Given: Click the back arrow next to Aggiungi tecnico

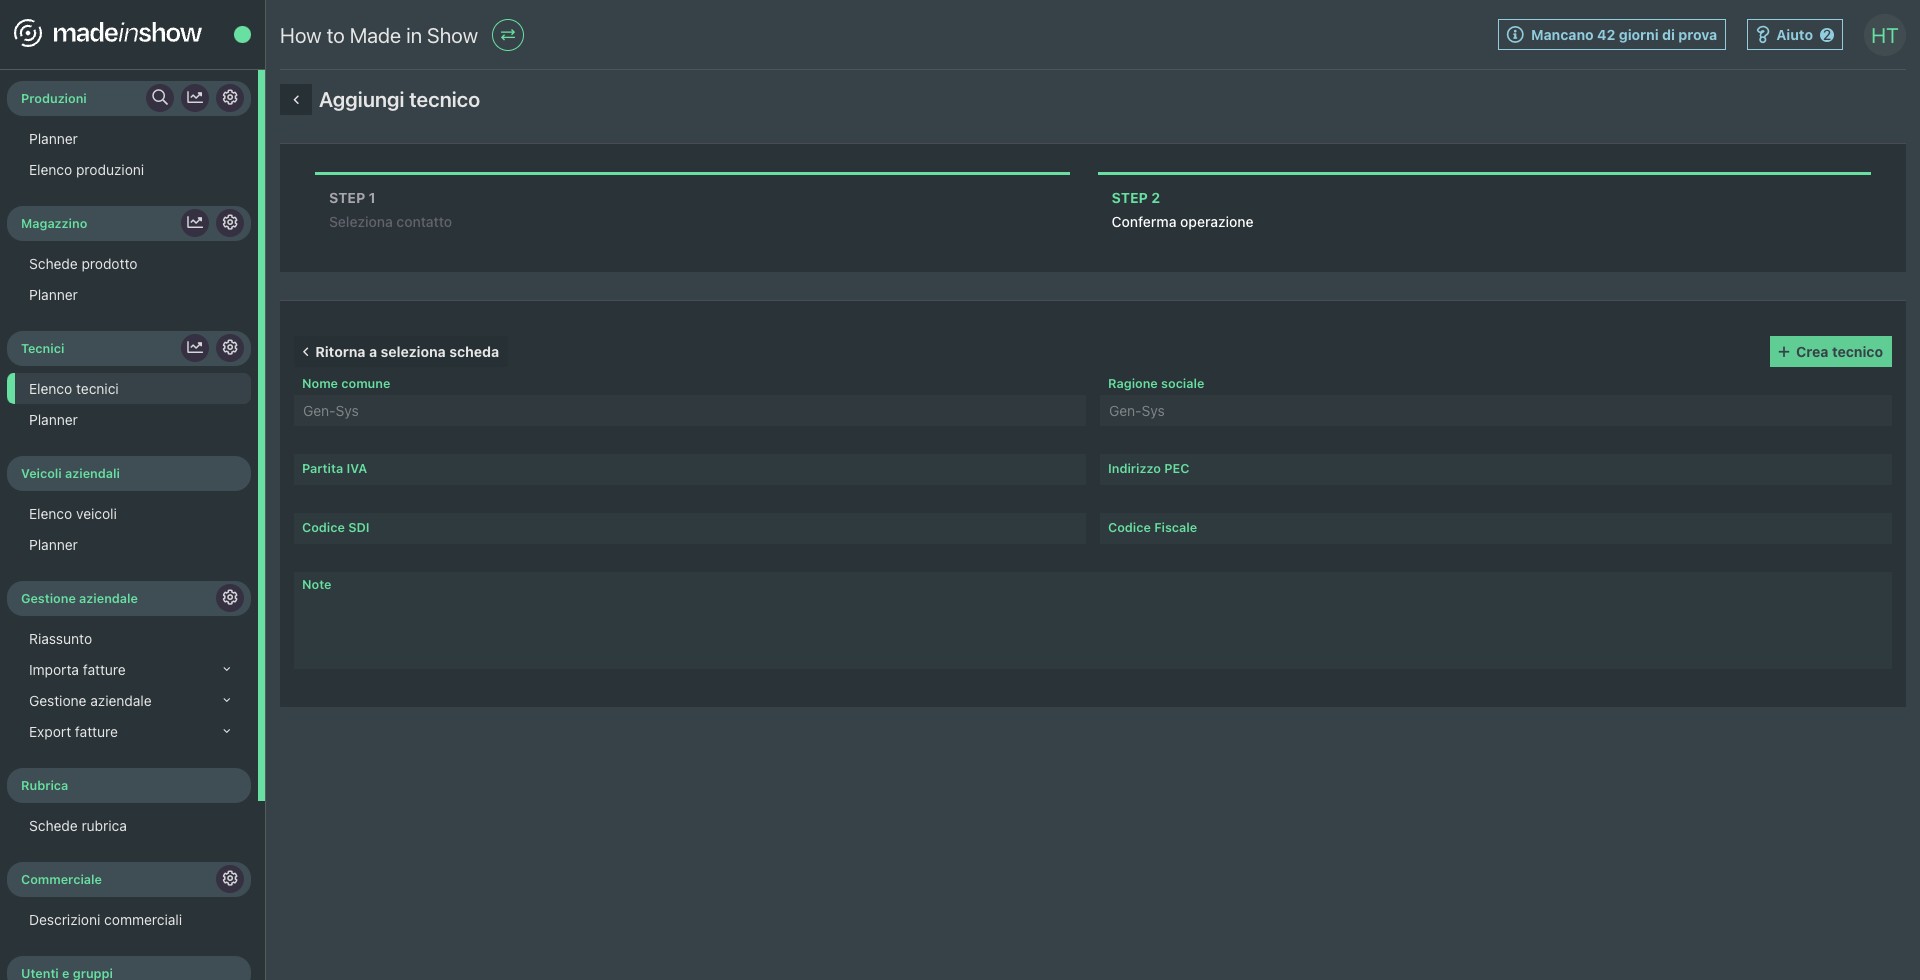Looking at the screenshot, I should (x=296, y=100).
